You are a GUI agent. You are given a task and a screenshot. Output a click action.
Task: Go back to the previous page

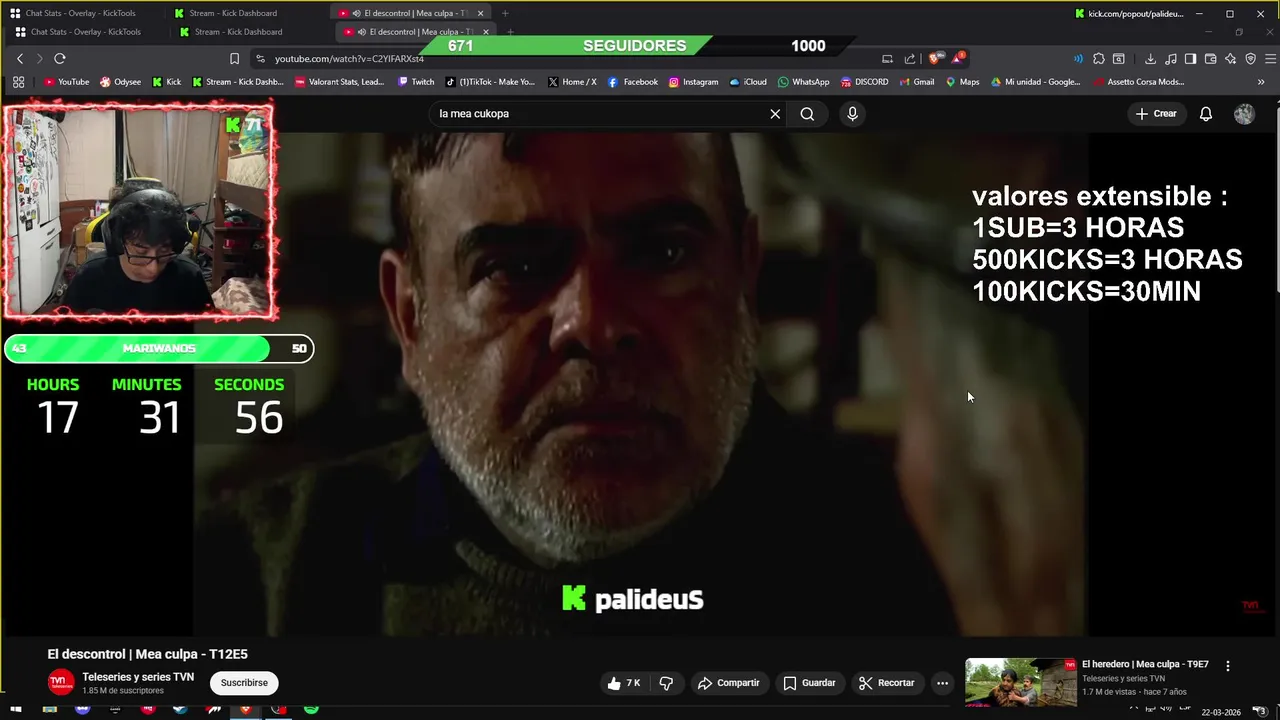tap(19, 59)
